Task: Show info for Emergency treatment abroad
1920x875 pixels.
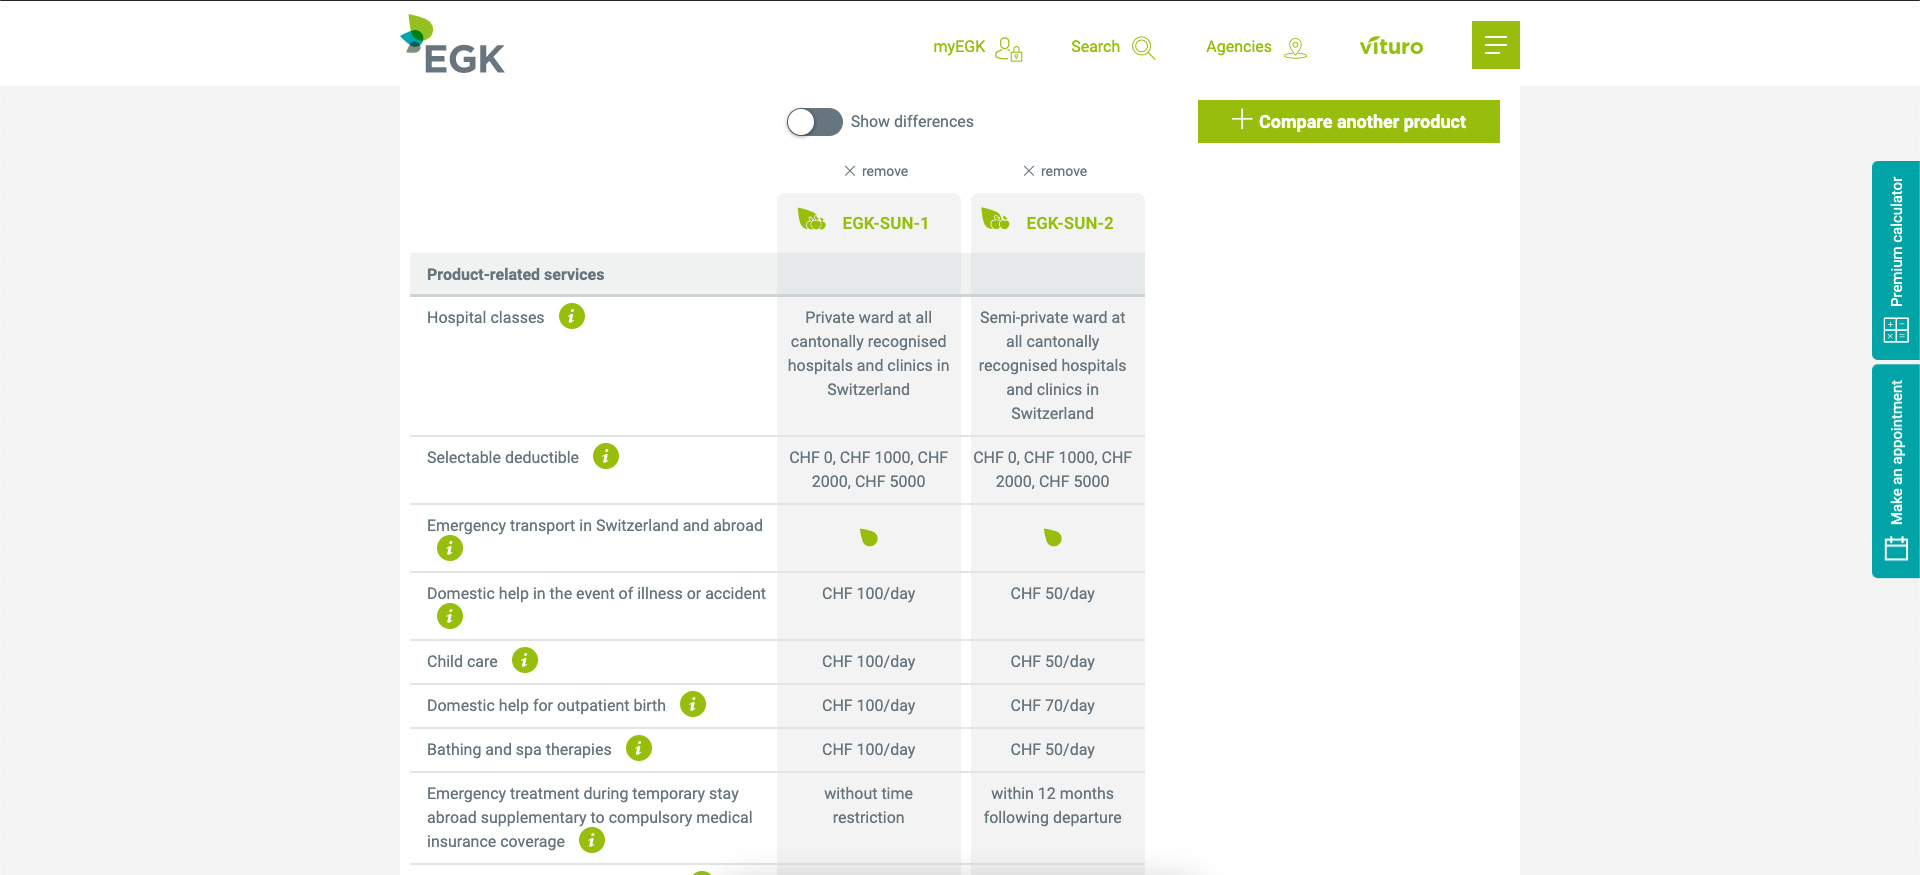Action: tap(592, 840)
